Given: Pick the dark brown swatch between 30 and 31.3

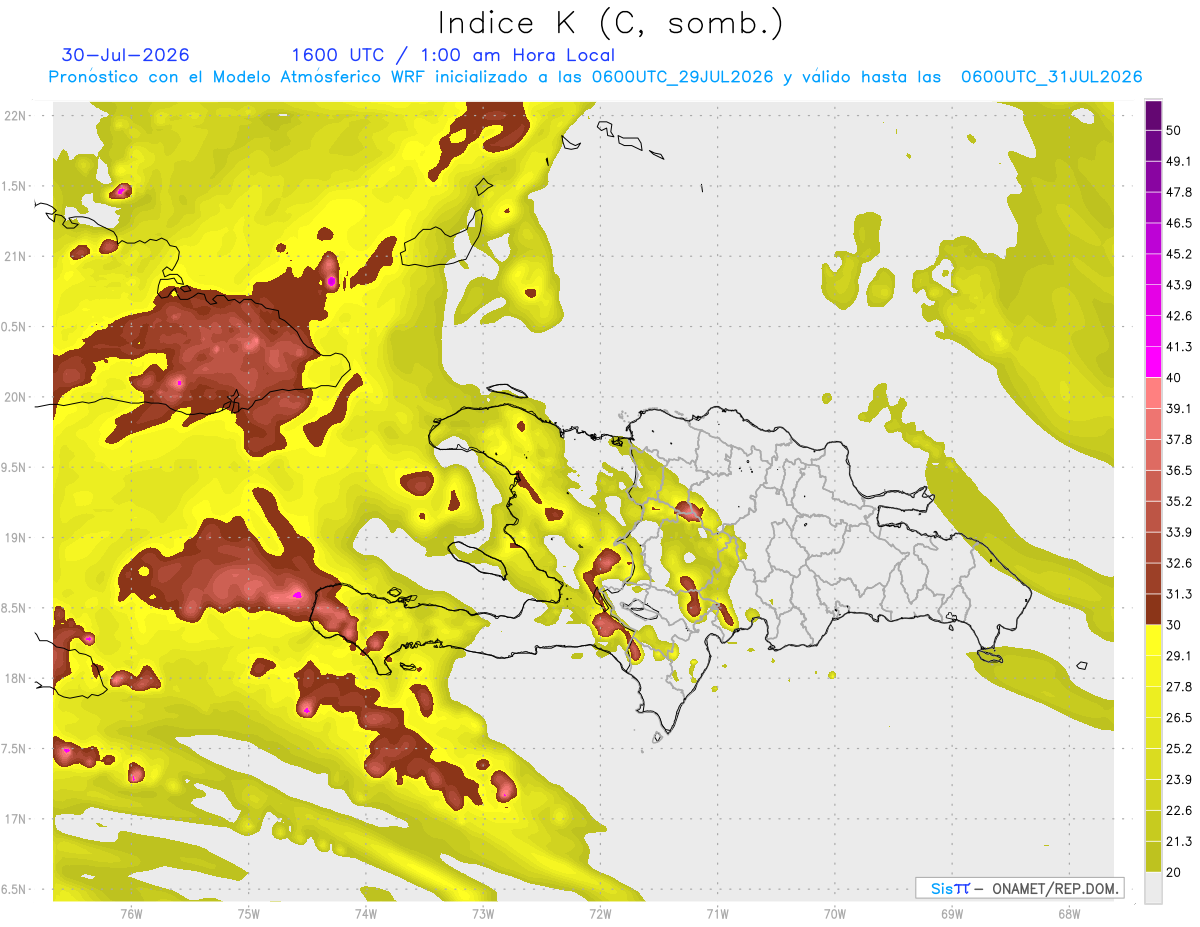Looking at the screenshot, I should (1153, 609).
